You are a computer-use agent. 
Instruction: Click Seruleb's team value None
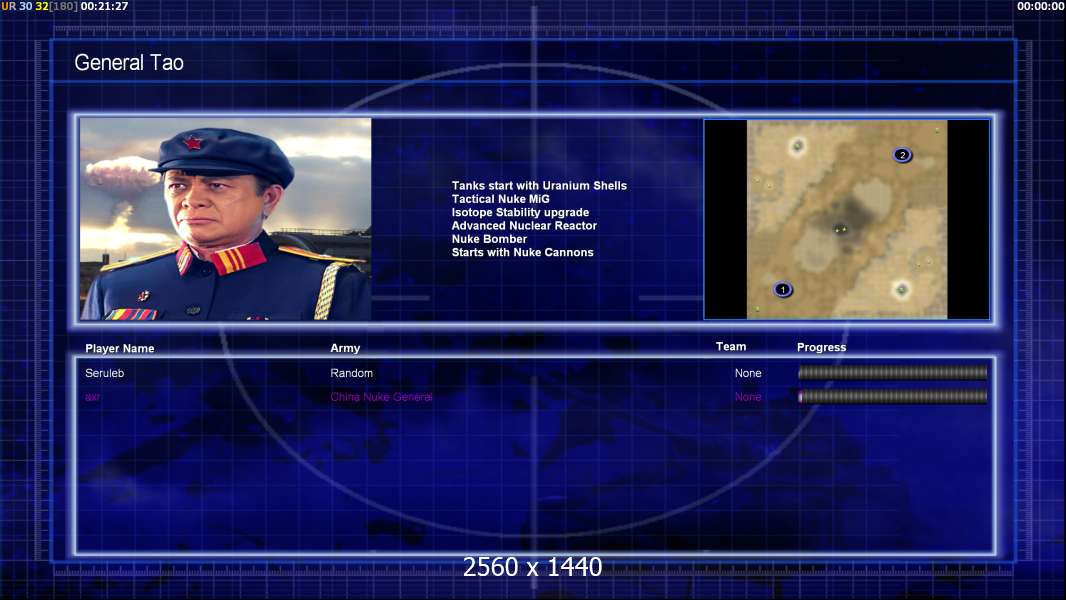pos(748,373)
